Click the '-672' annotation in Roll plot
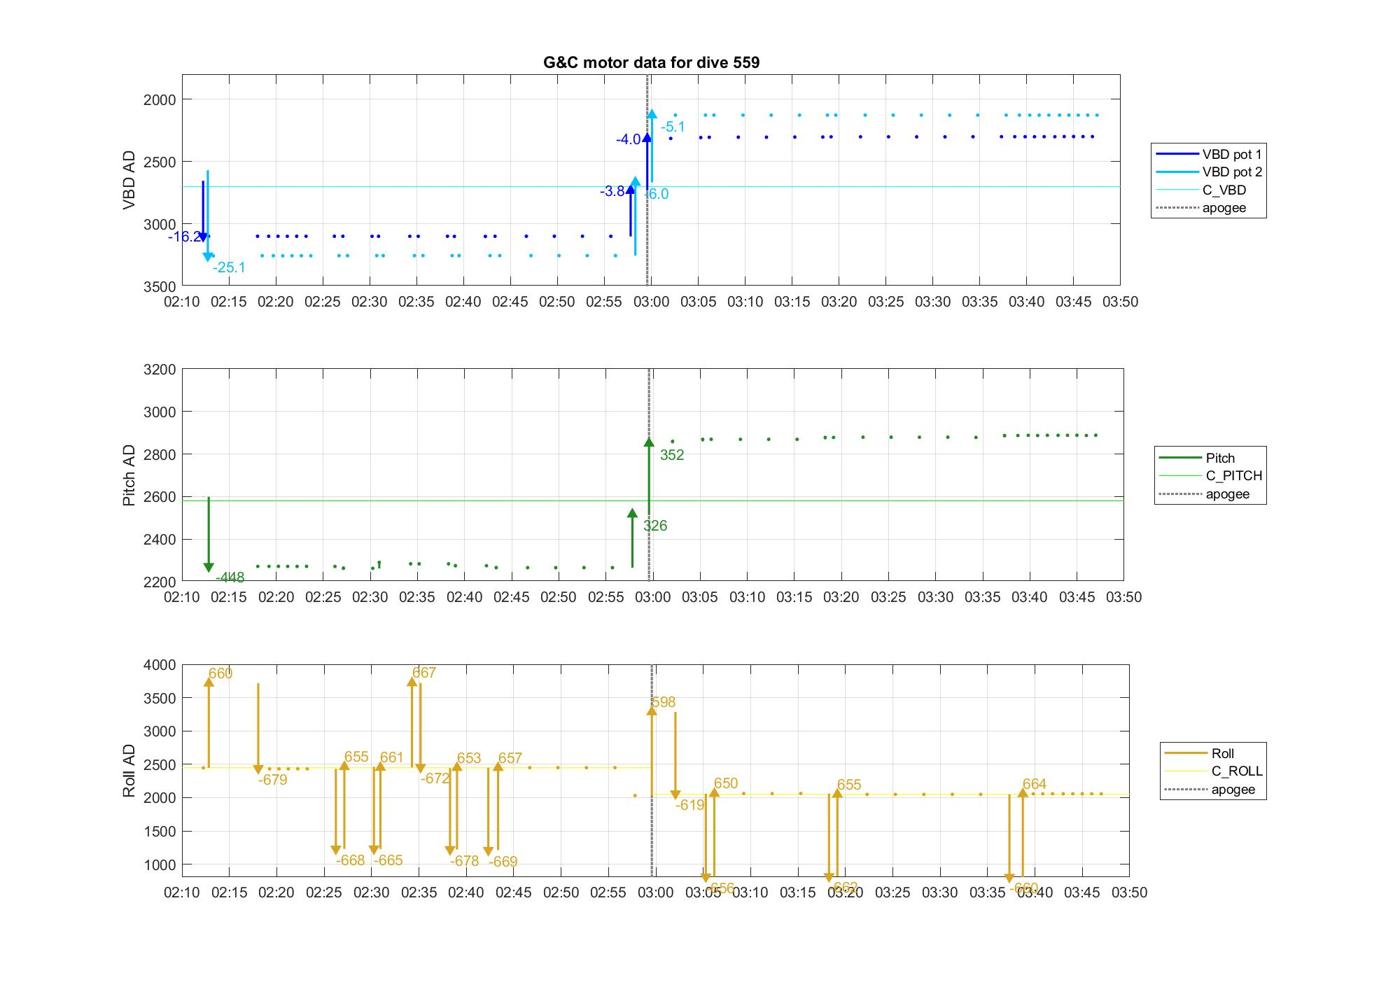 436,779
